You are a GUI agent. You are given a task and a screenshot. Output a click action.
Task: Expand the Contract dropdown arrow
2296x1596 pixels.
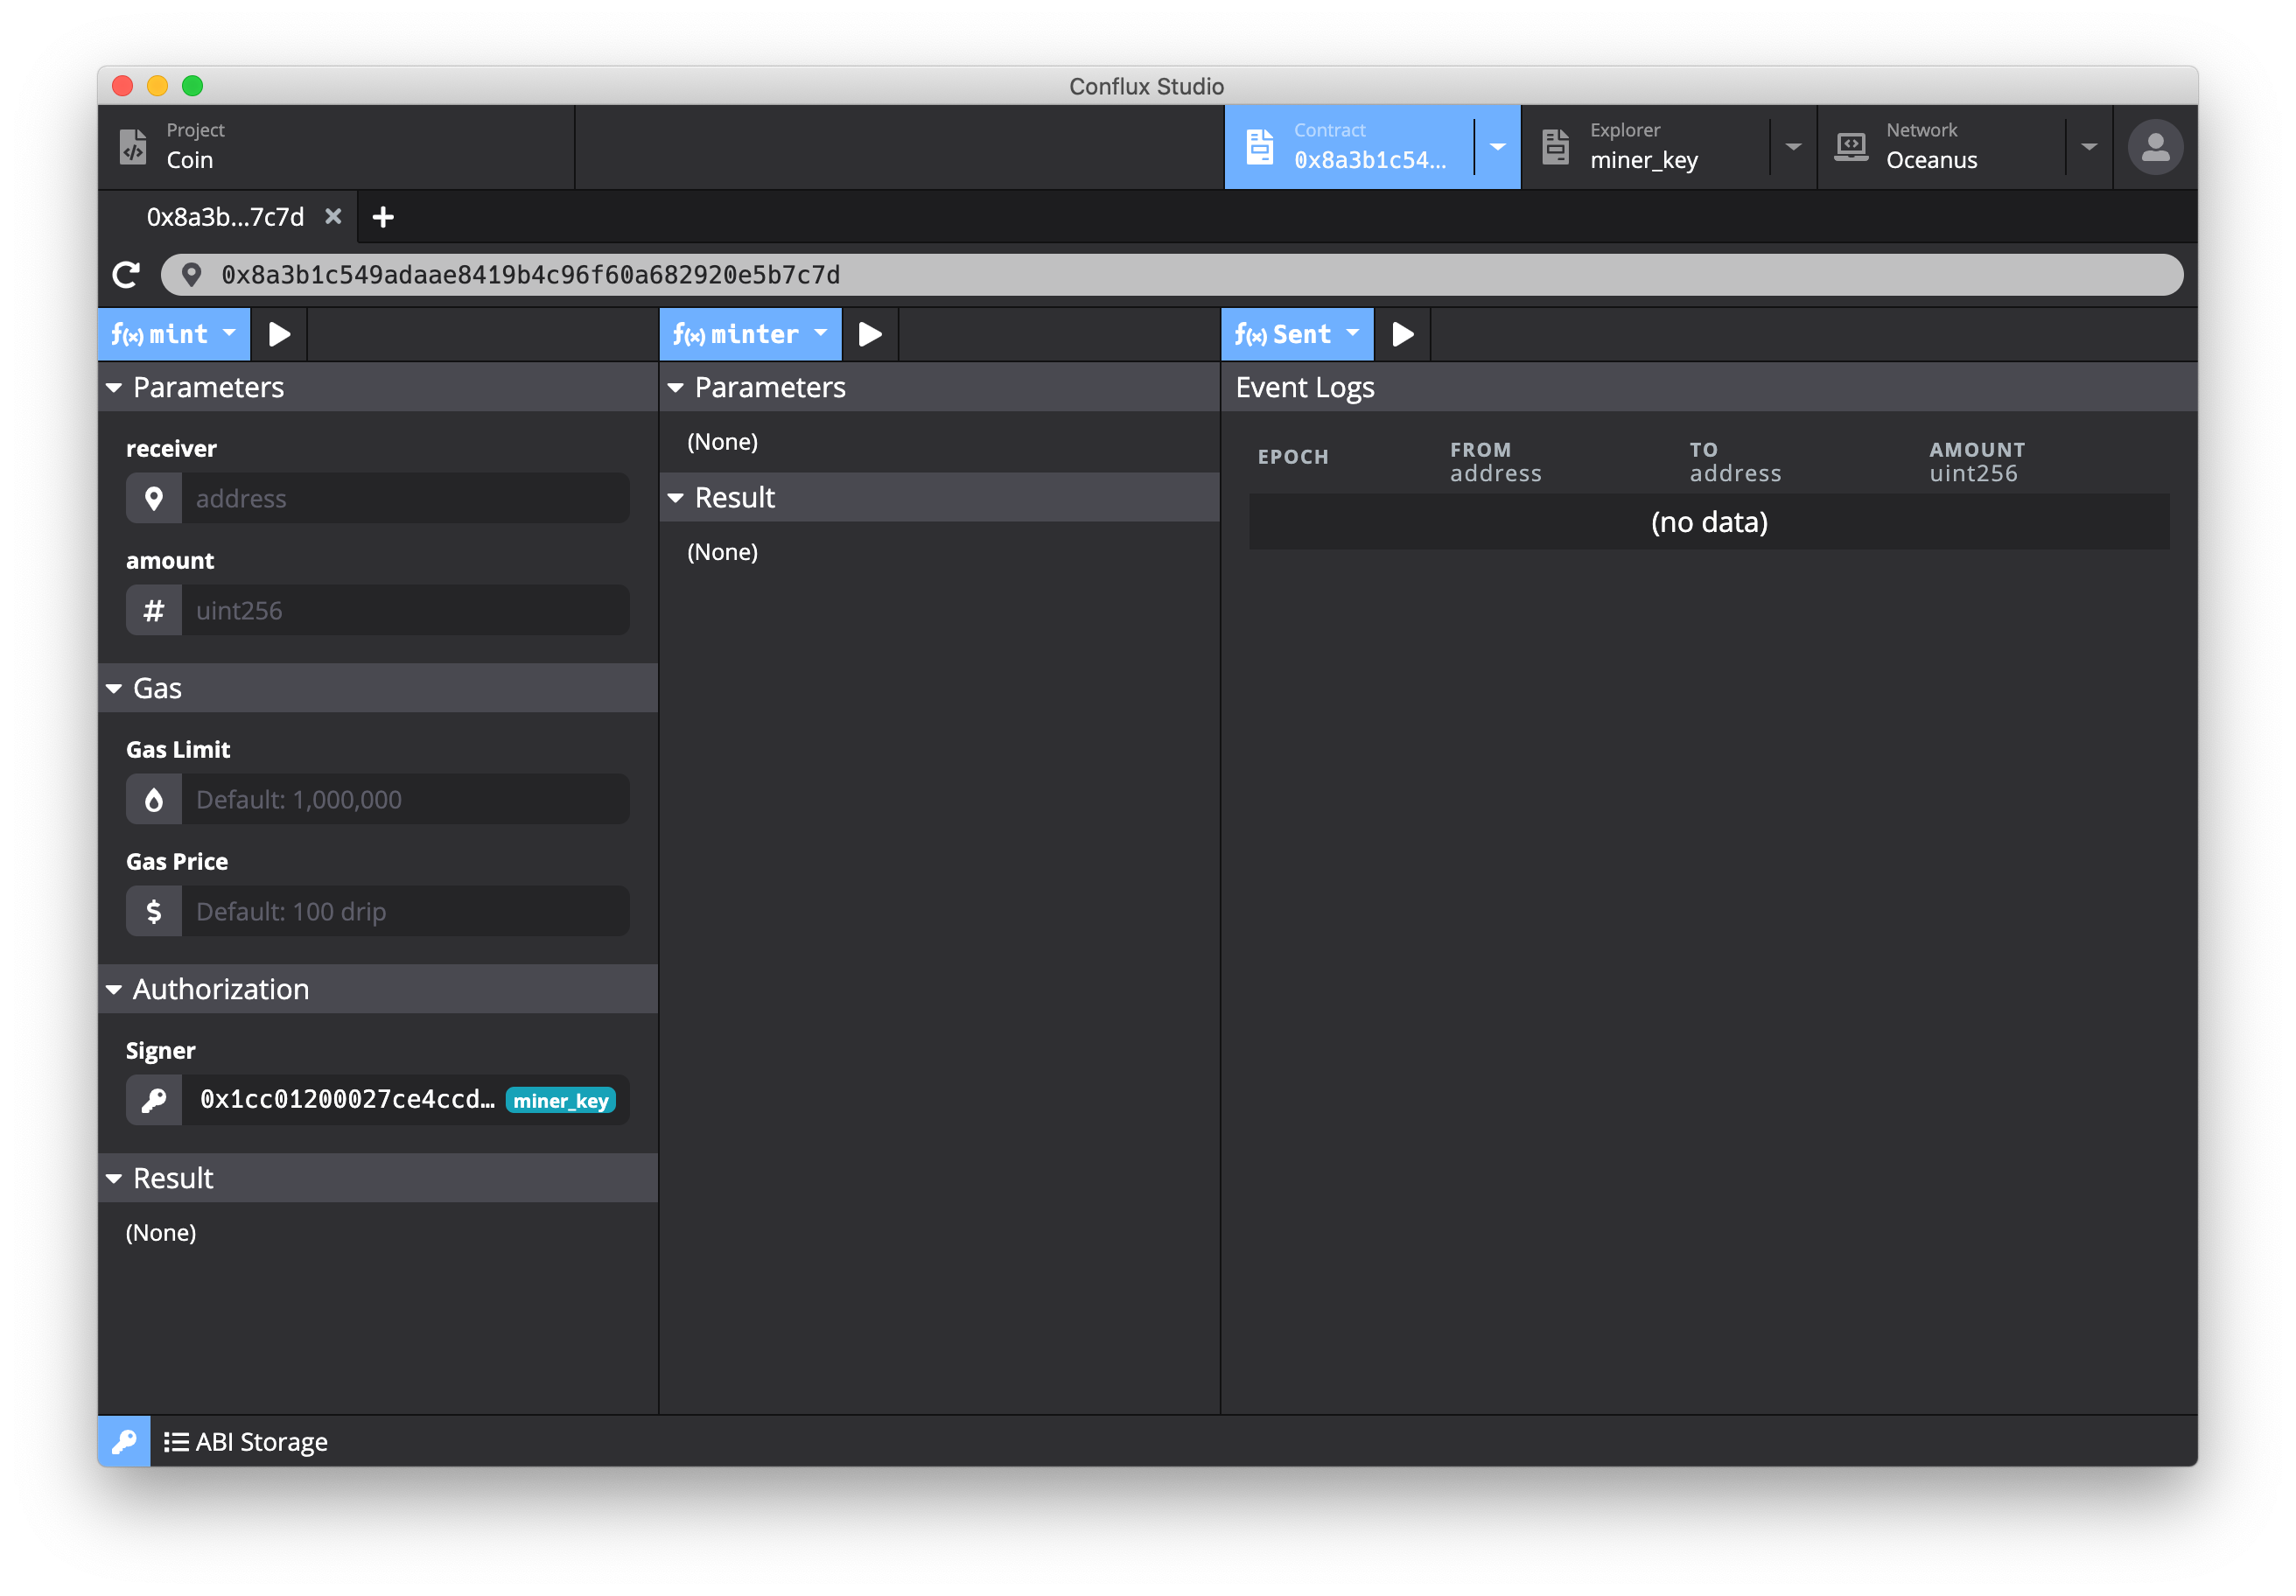click(1497, 147)
